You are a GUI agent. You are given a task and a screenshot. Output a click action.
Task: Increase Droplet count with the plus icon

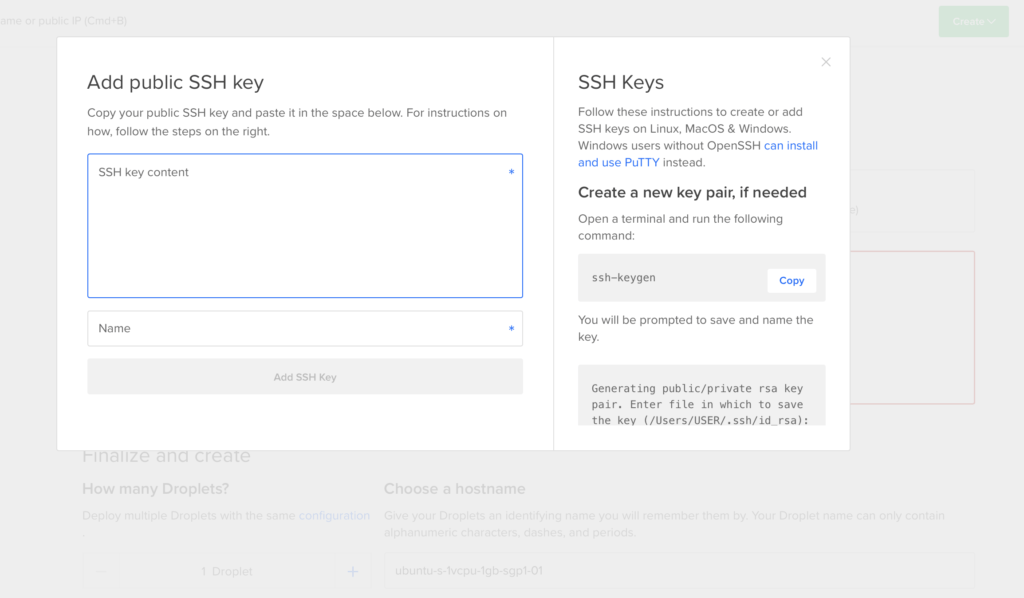pyautogui.click(x=352, y=572)
